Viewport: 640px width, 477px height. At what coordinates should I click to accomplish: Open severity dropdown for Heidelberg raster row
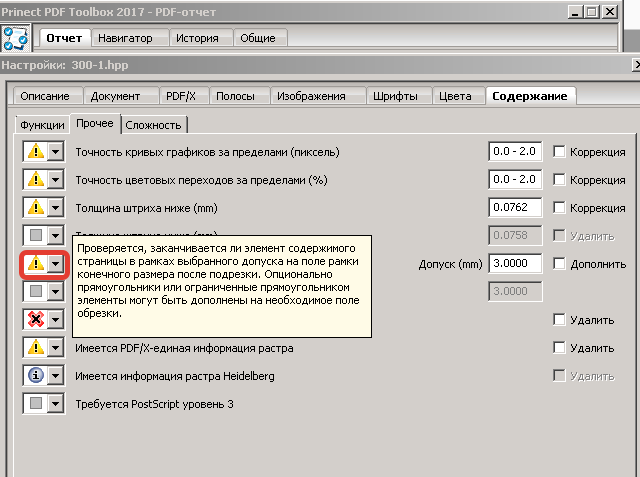pos(56,375)
